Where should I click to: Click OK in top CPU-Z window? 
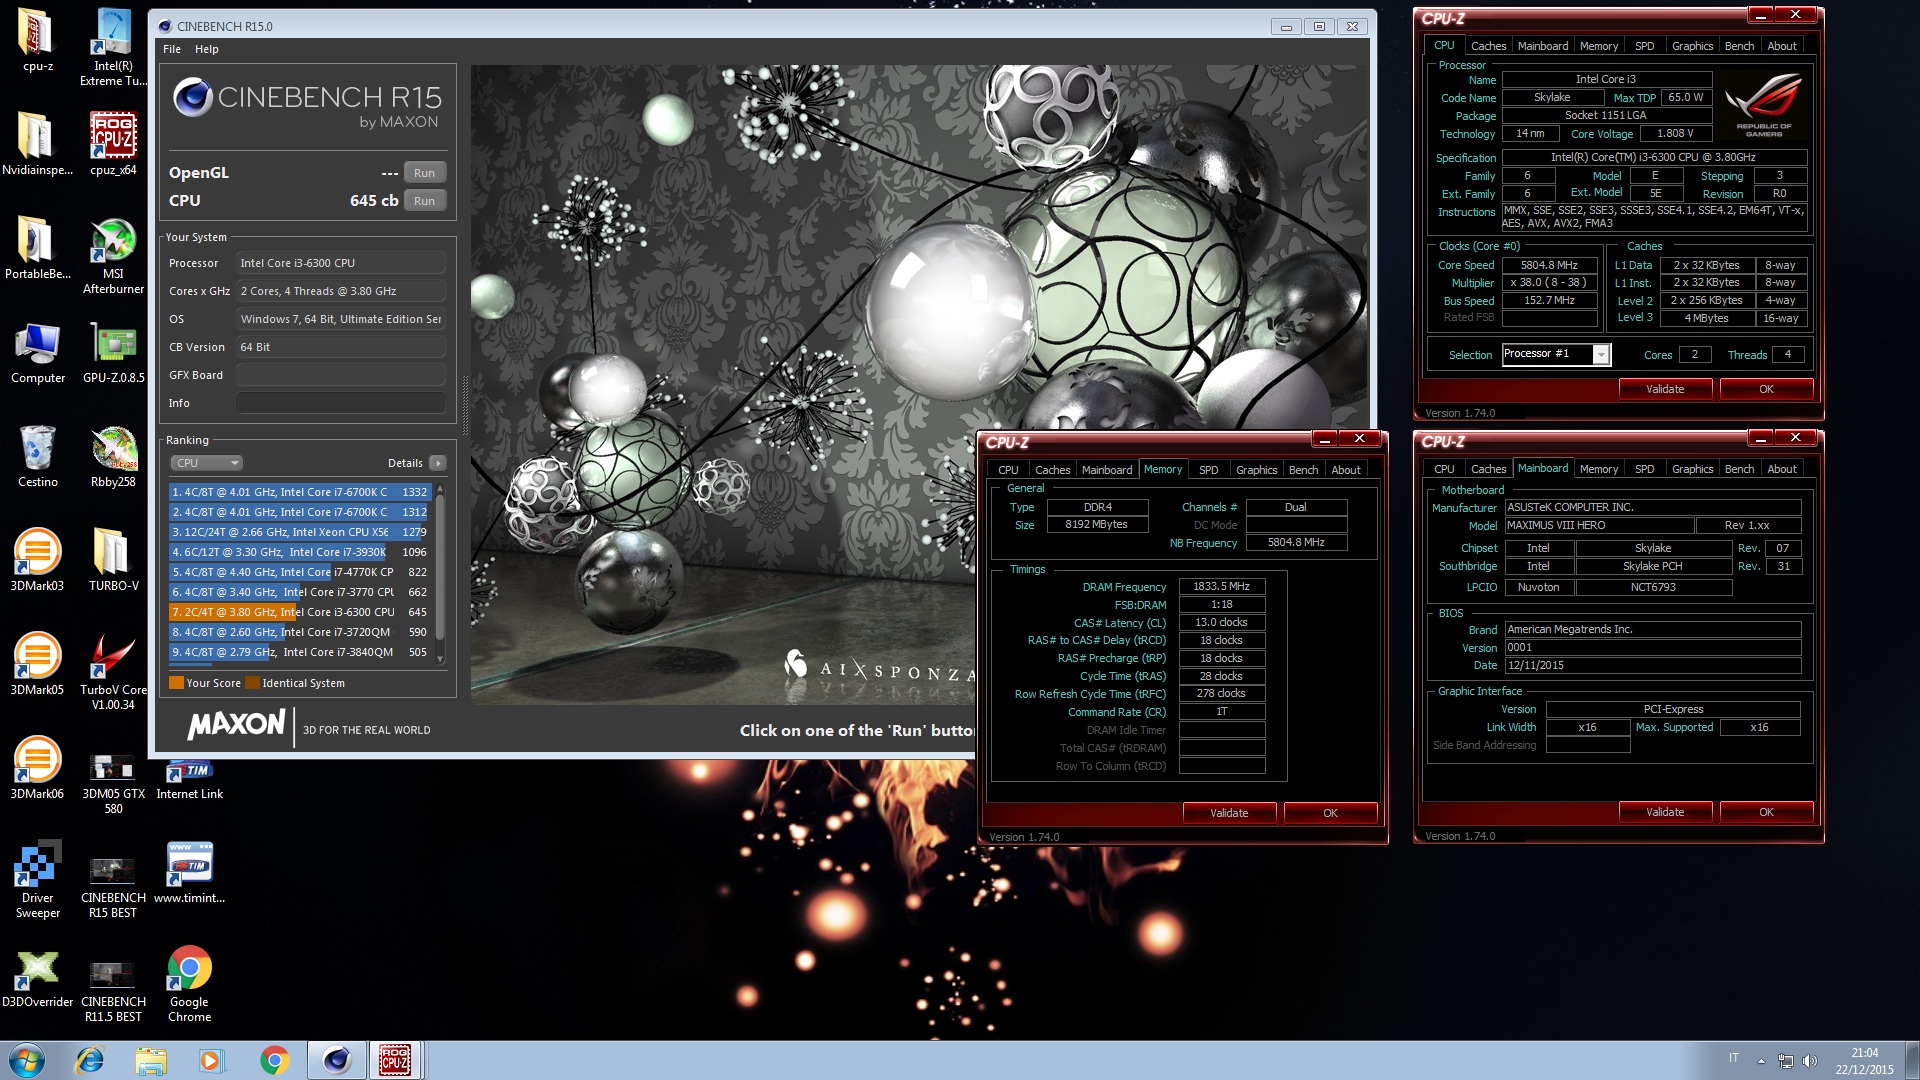pyautogui.click(x=1766, y=389)
